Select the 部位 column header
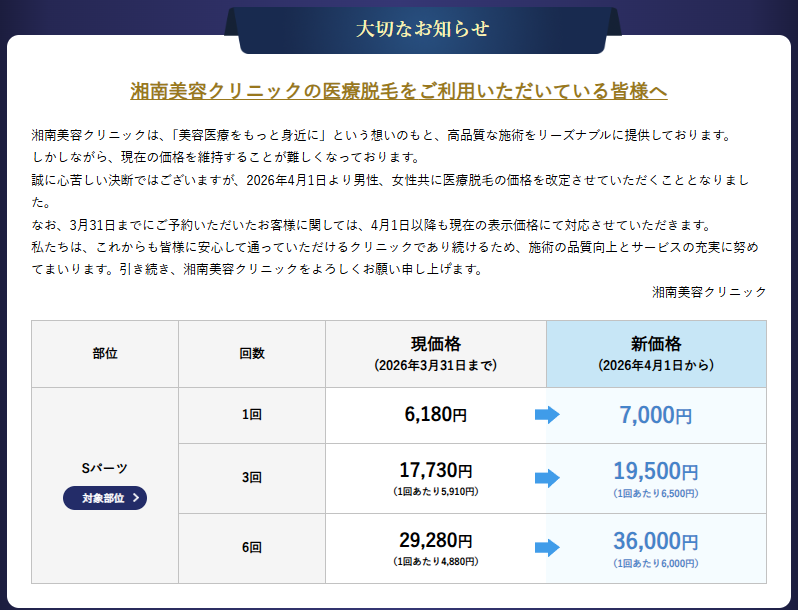This screenshot has height=610, width=798. point(105,354)
